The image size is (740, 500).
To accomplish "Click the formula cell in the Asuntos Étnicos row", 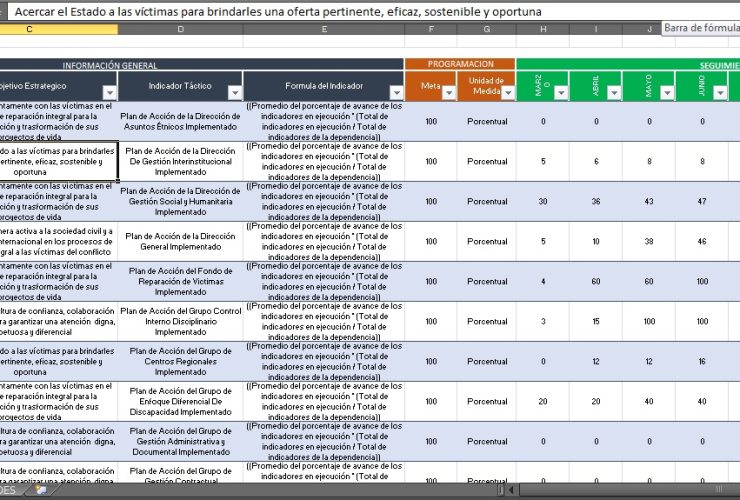I will point(324,121).
